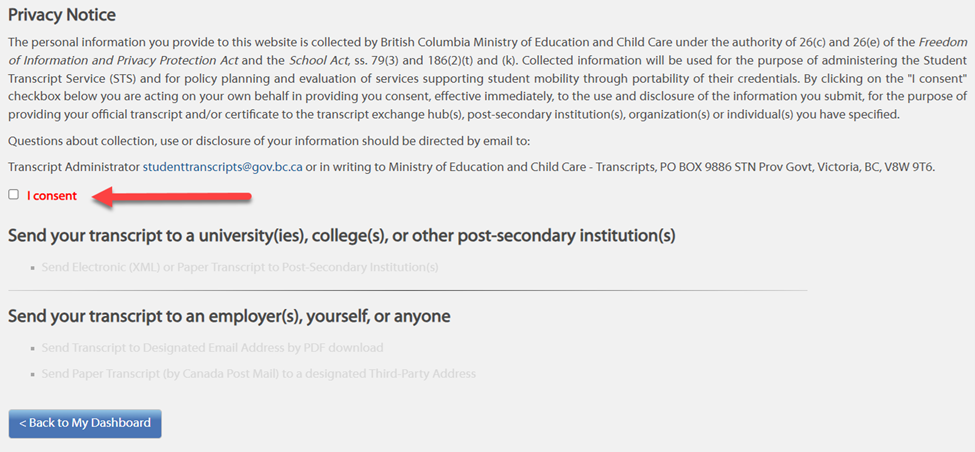This screenshot has height=452, width=975.
Task: Click the red "I consent" label
Action: click(x=52, y=196)
